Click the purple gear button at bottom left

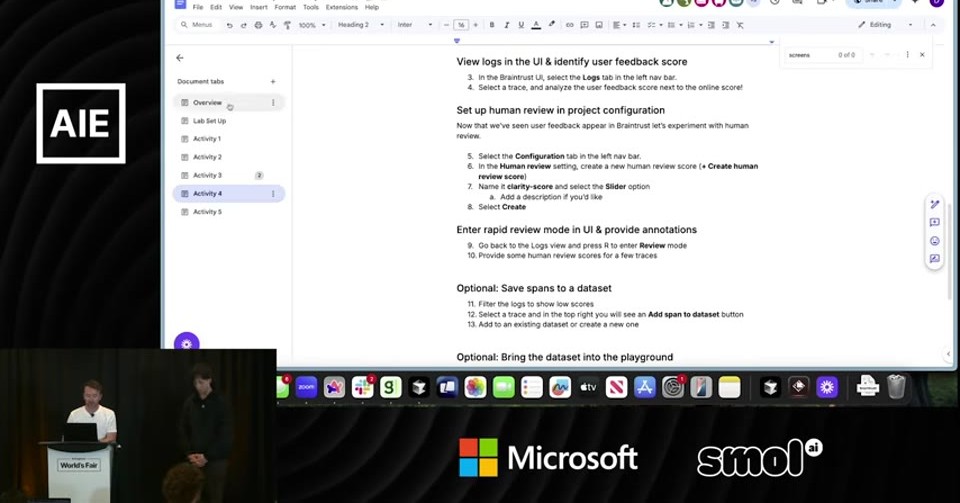tap(187, 344)
